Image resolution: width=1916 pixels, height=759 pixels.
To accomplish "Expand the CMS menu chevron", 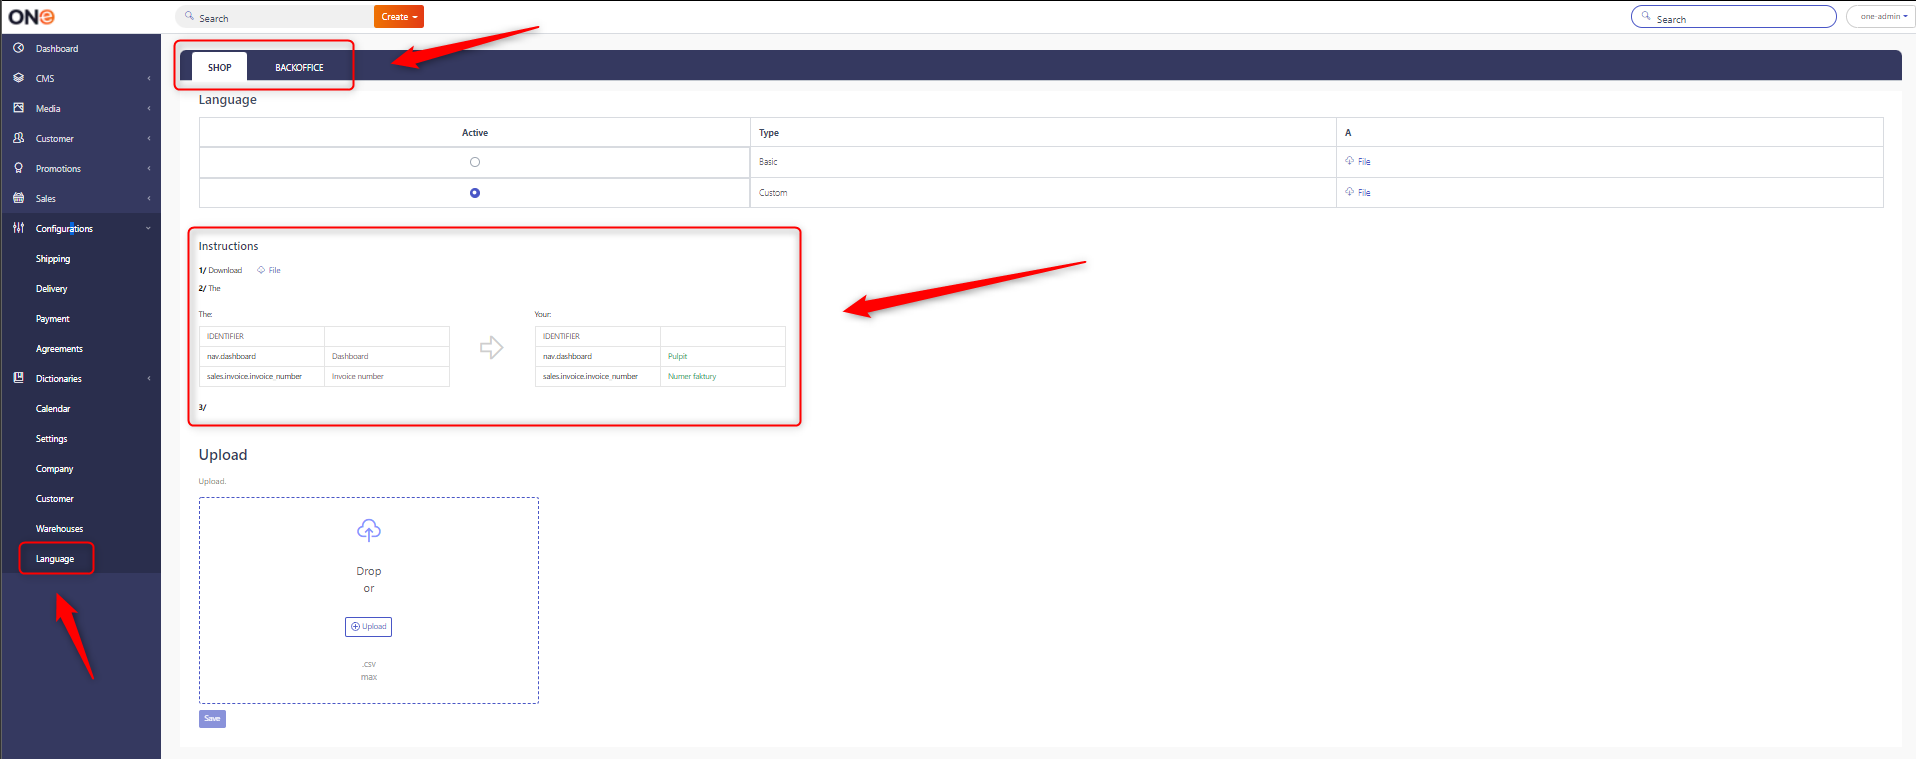I will point(149,78).
